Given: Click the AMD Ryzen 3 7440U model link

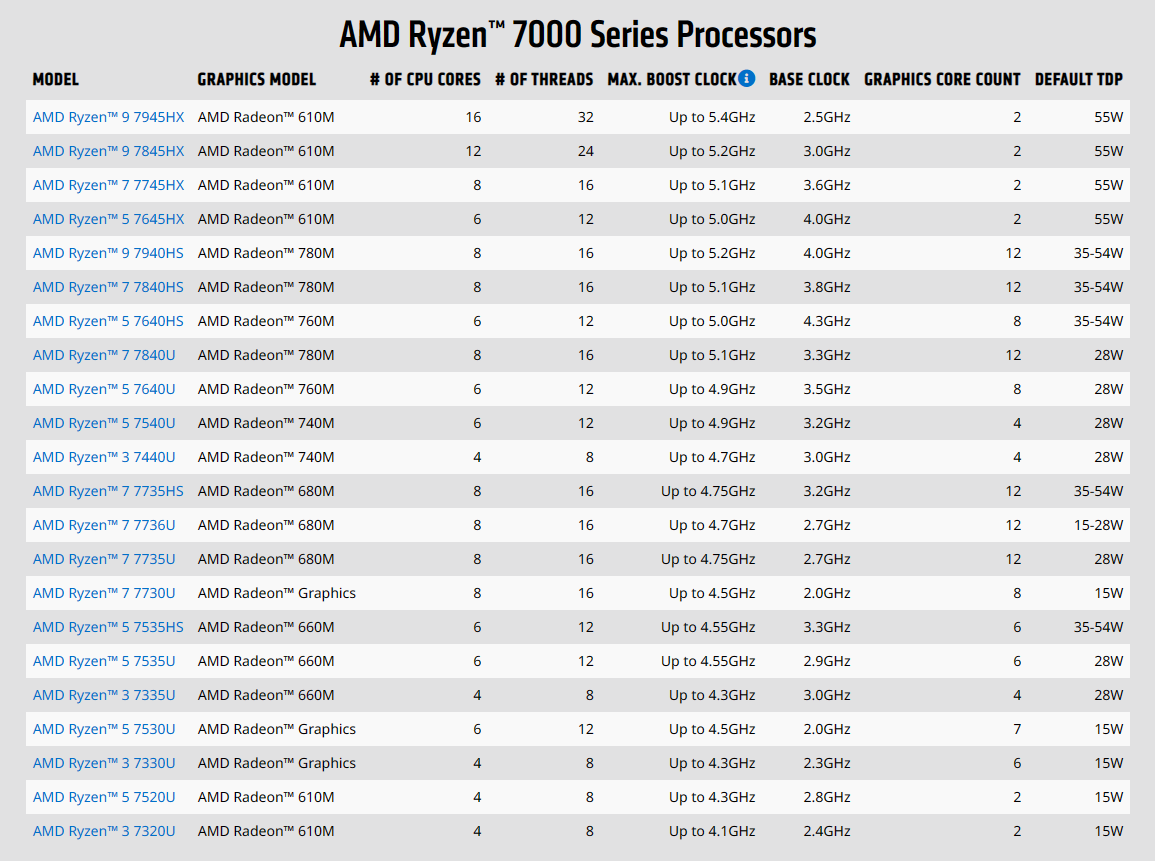Looking at the screenshot, I should 104,457.
